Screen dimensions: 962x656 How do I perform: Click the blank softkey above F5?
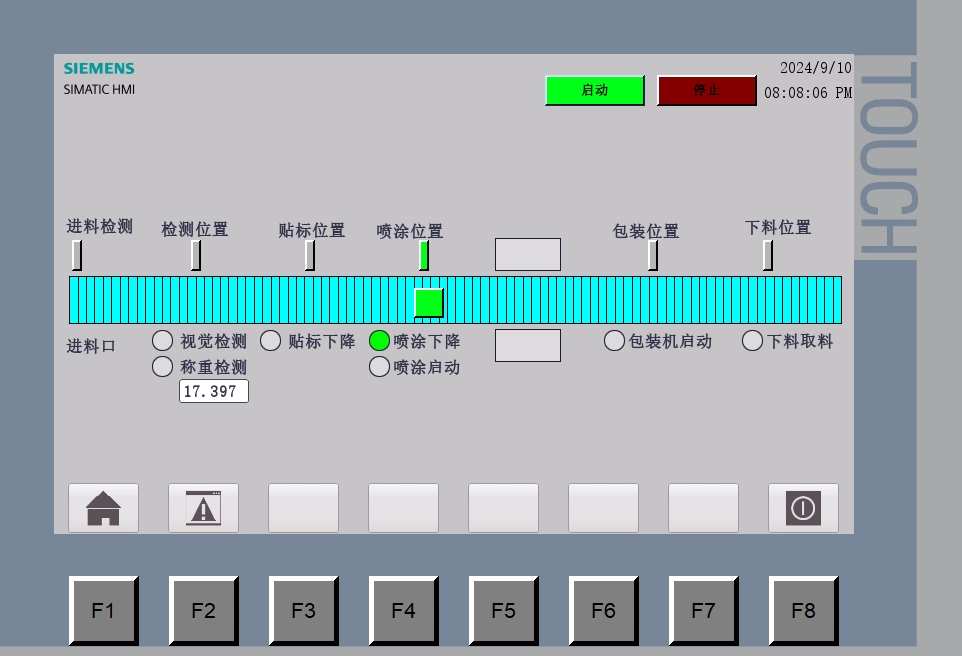tap(503, 508)
